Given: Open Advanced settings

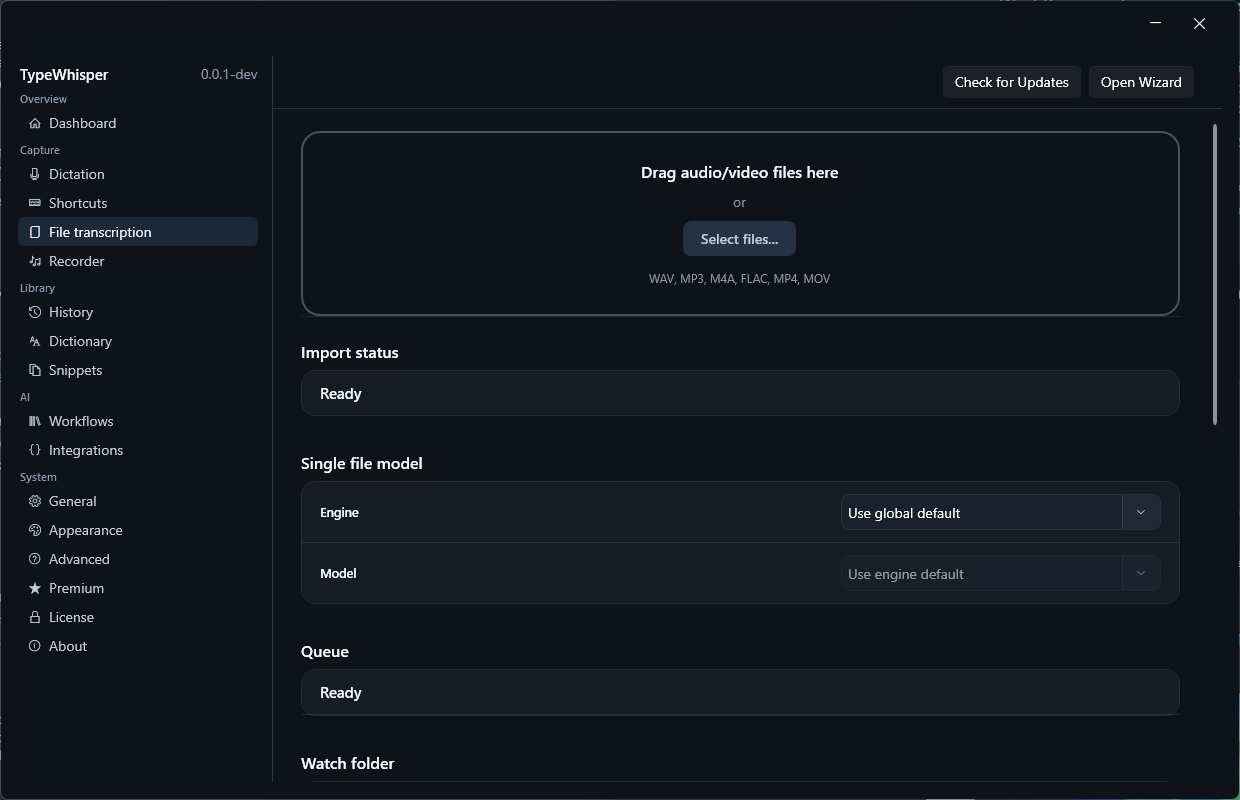Looking at the screenshot, I should pos(138,559).
